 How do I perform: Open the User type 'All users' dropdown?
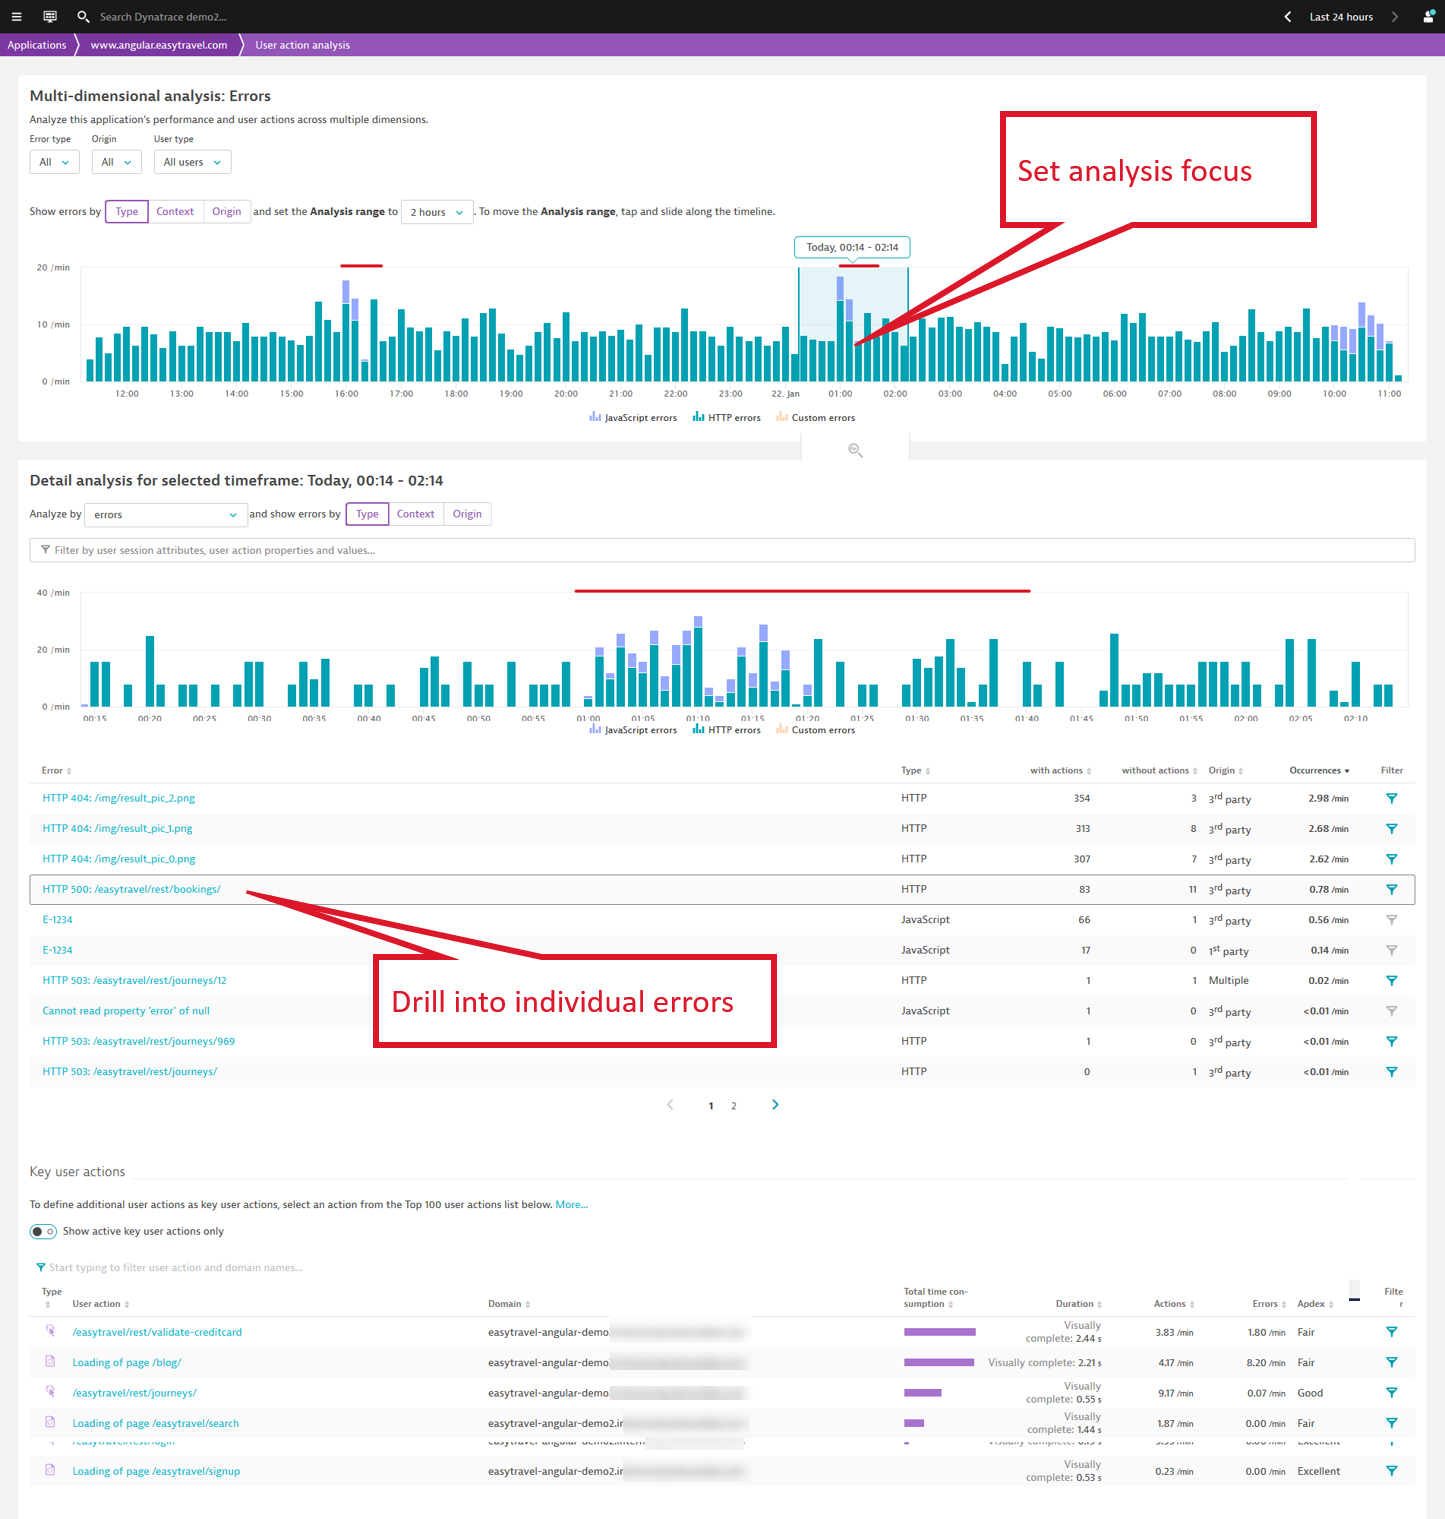pyautogui.click(x=192, y=162)
